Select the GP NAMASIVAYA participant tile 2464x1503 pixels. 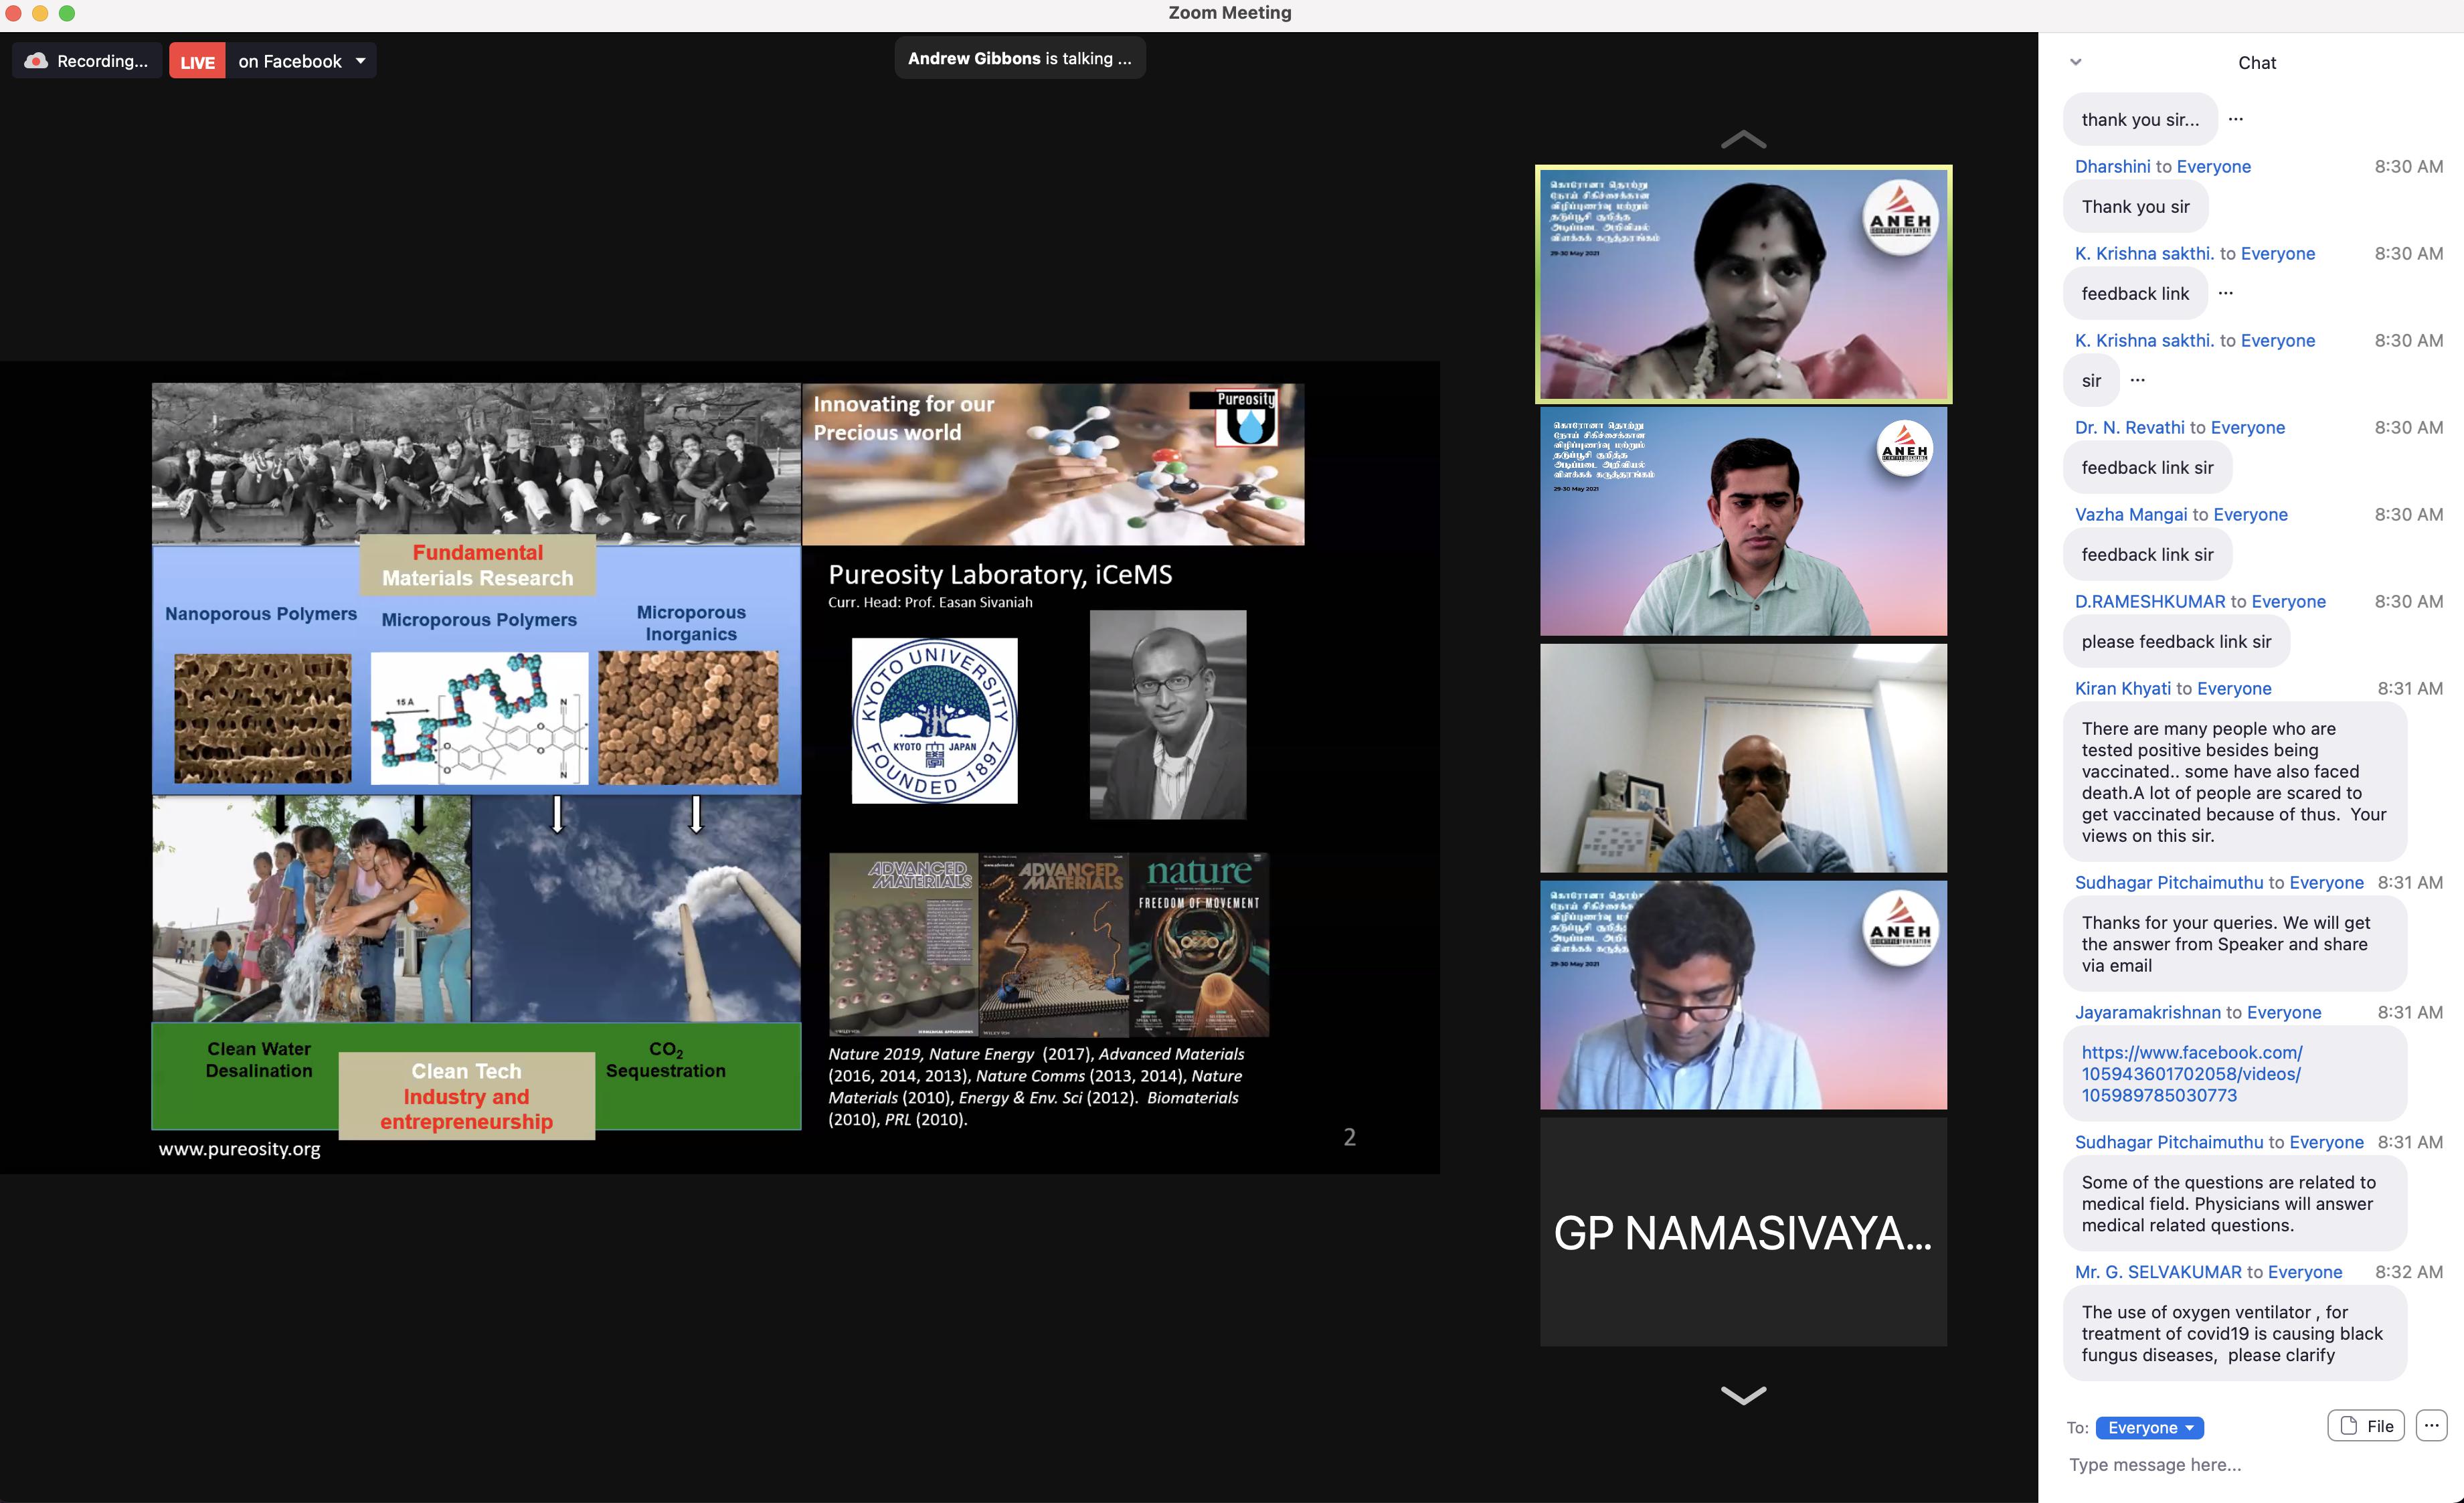[1743, 1232]
